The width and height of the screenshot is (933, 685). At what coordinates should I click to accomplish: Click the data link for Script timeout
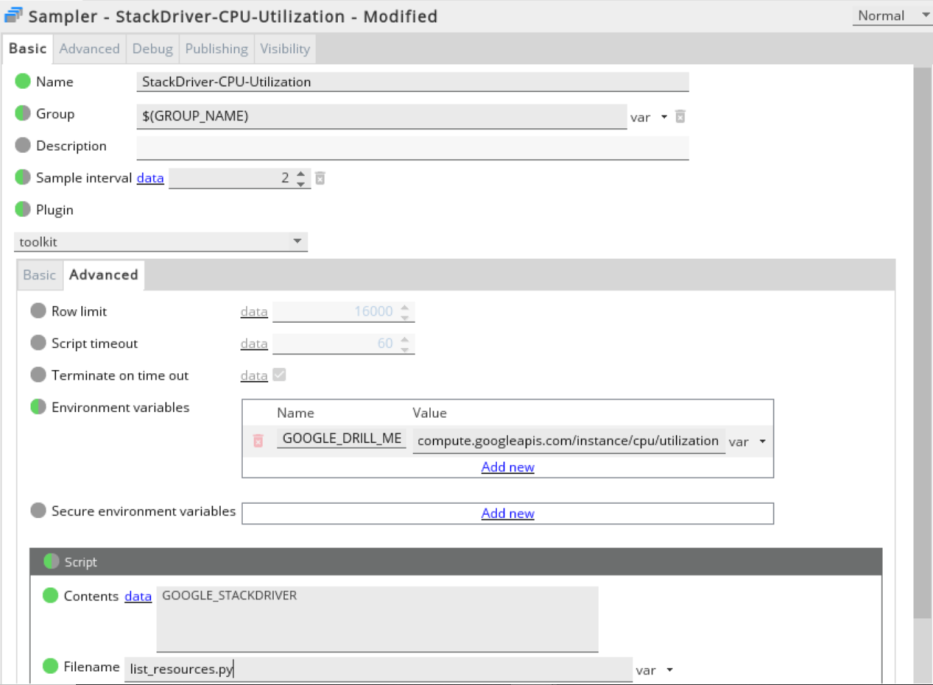(253, 343)
